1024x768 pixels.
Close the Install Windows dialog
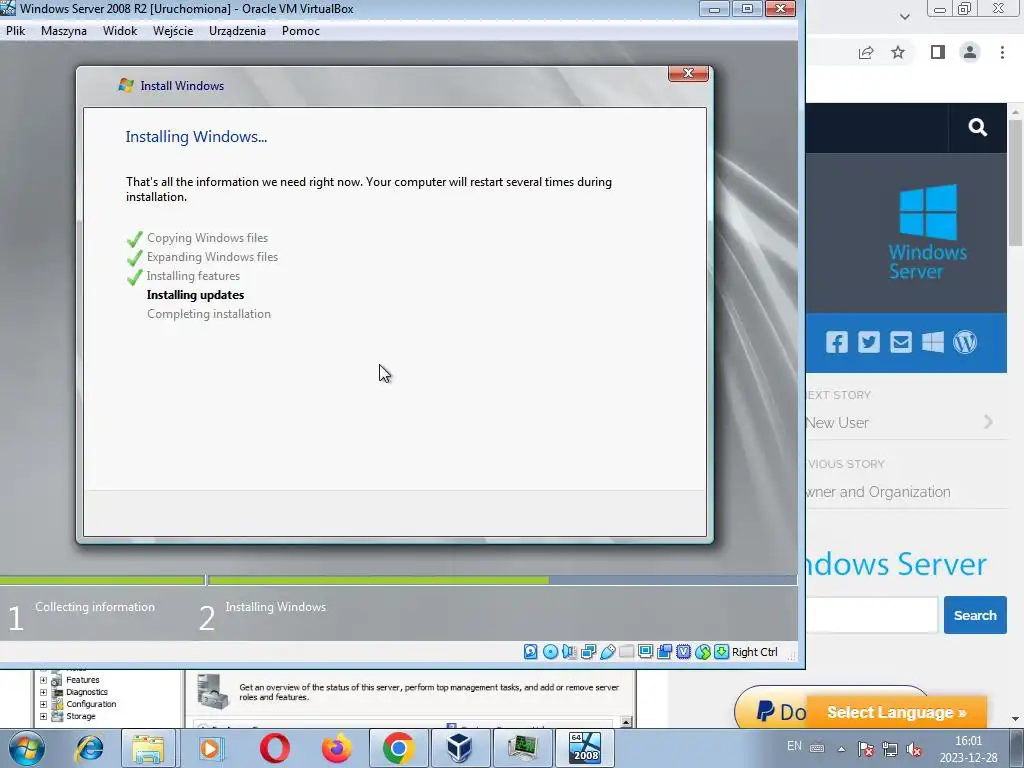click(688, 73)
